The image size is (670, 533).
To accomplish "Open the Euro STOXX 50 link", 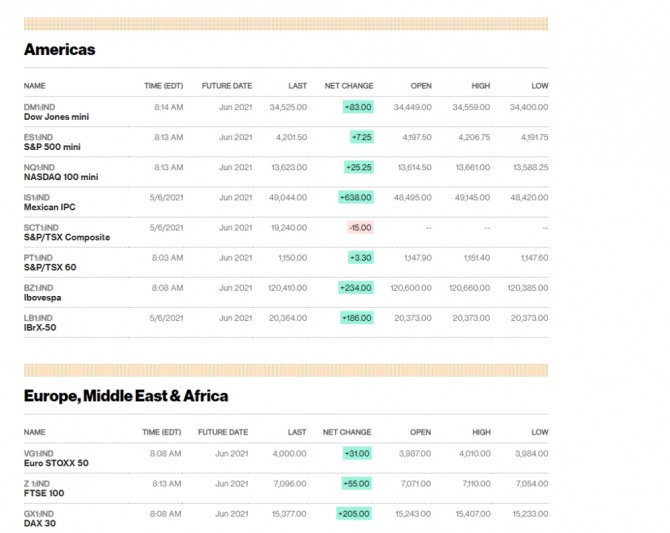I will click(56, 463).
